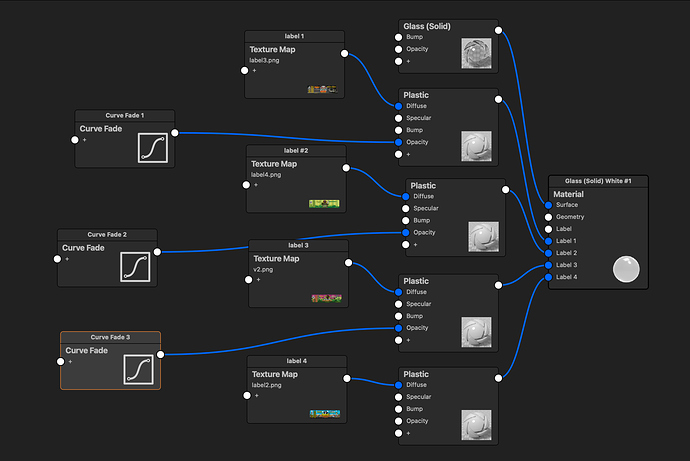Click Opacity socket on Plastic fed by label3.png

399,142
